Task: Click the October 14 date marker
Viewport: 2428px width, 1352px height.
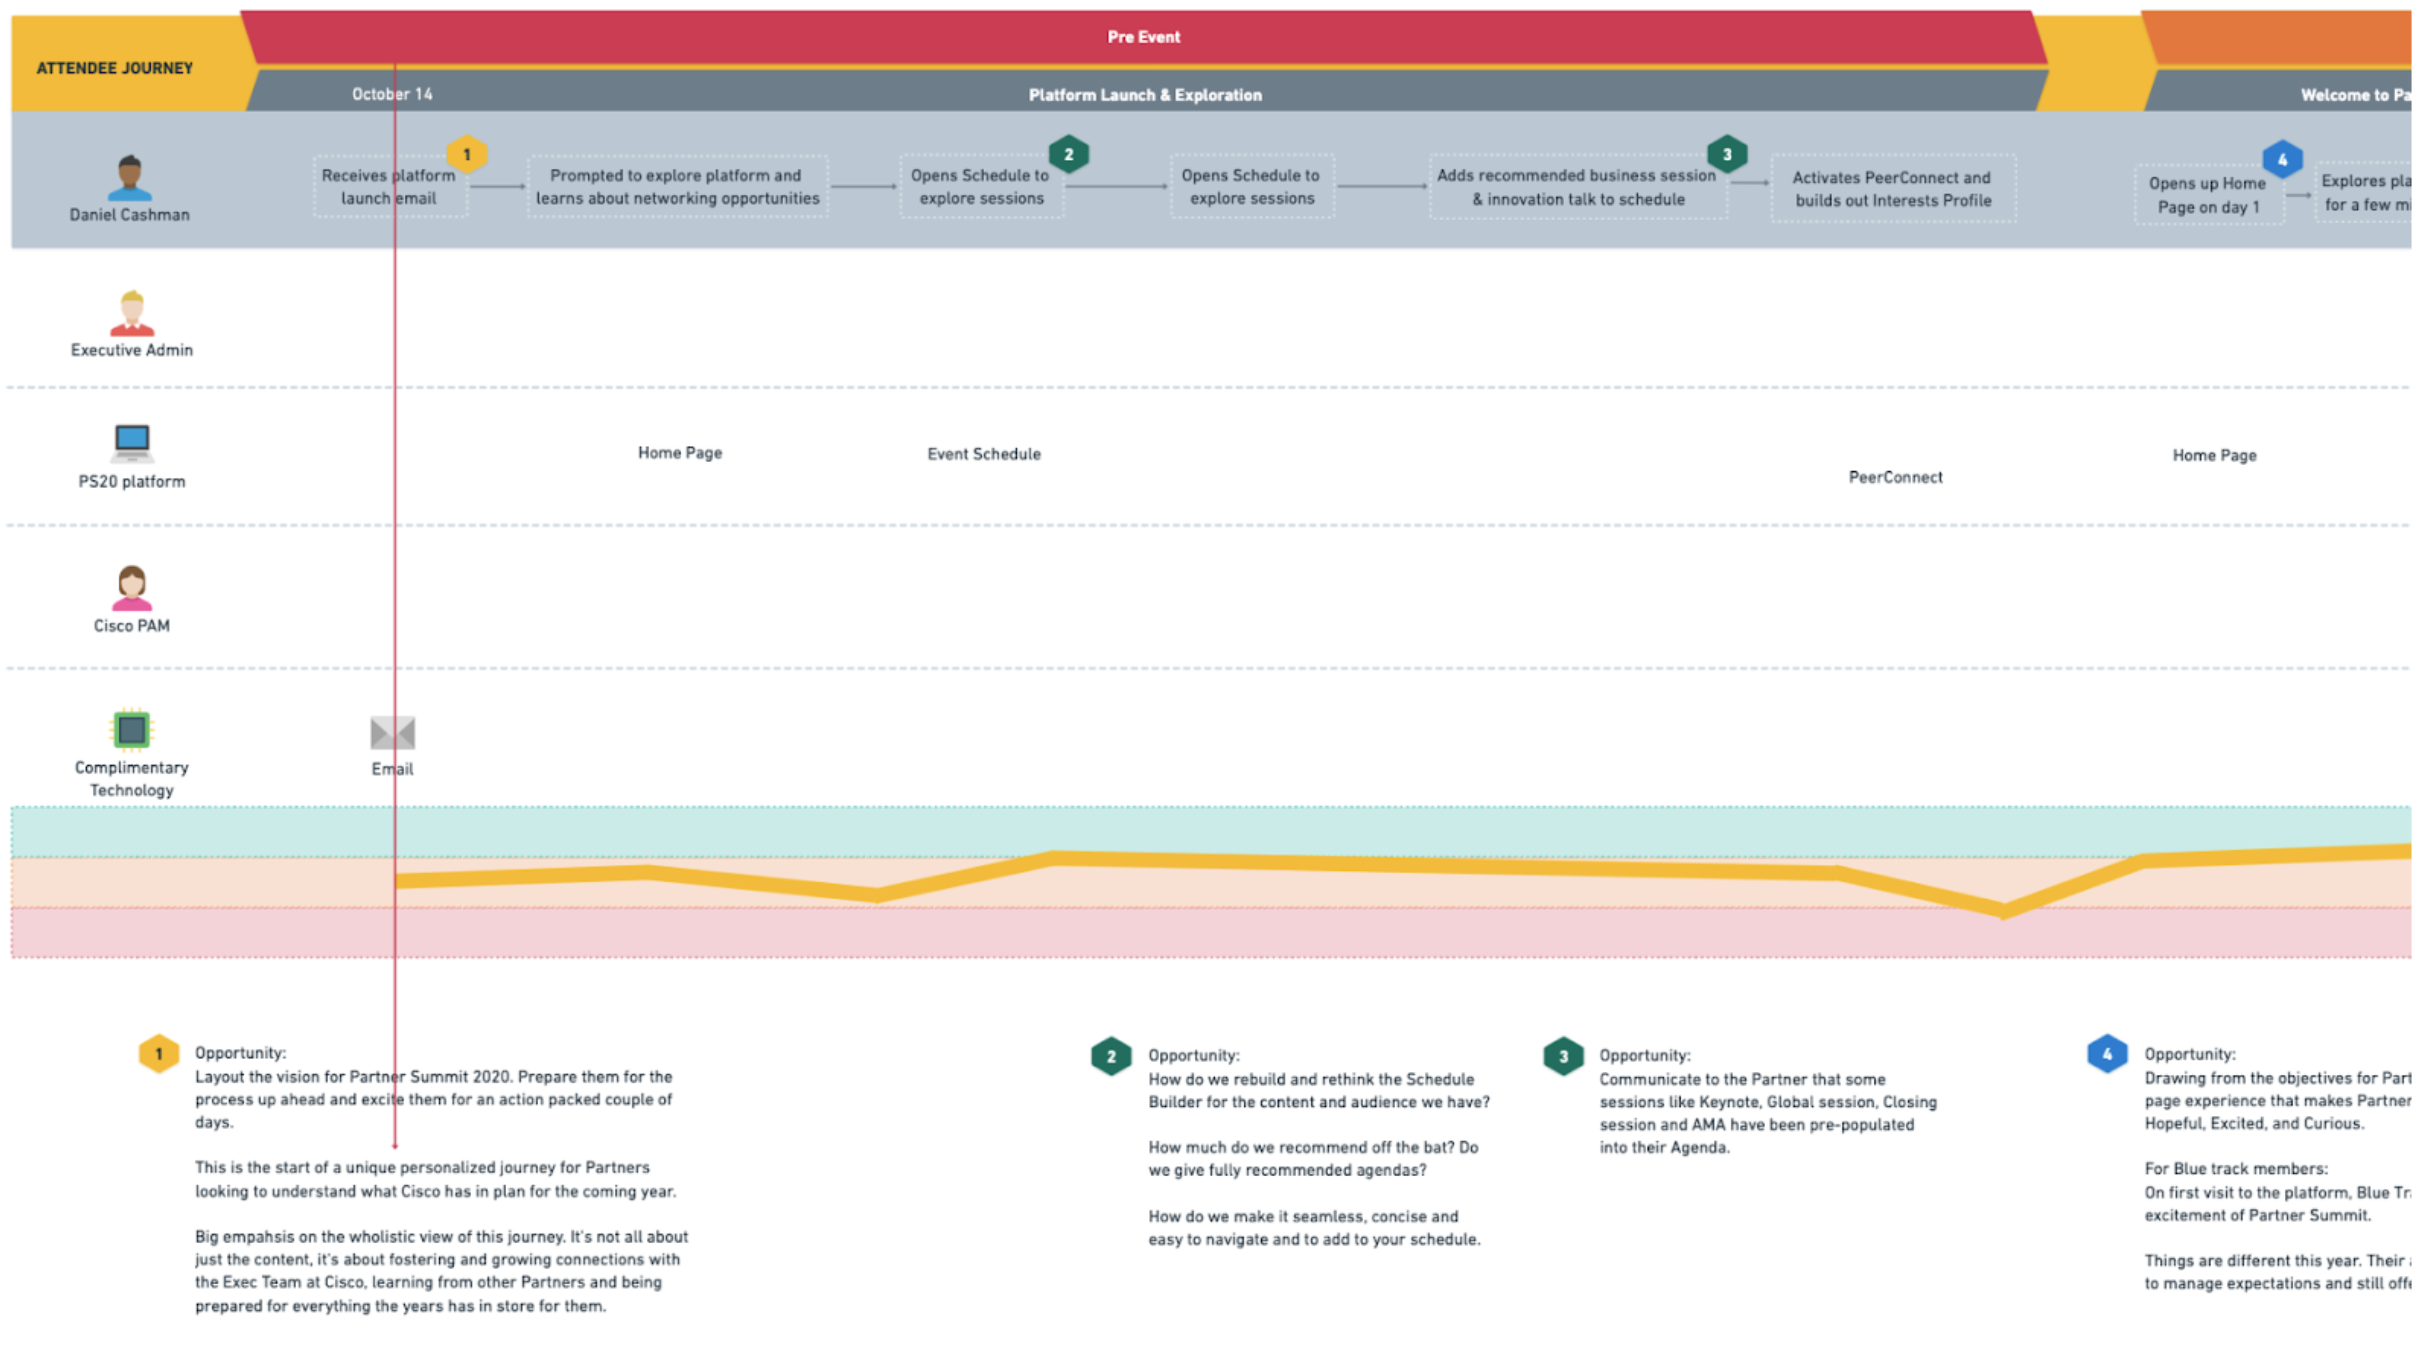Action: point(392,94)
